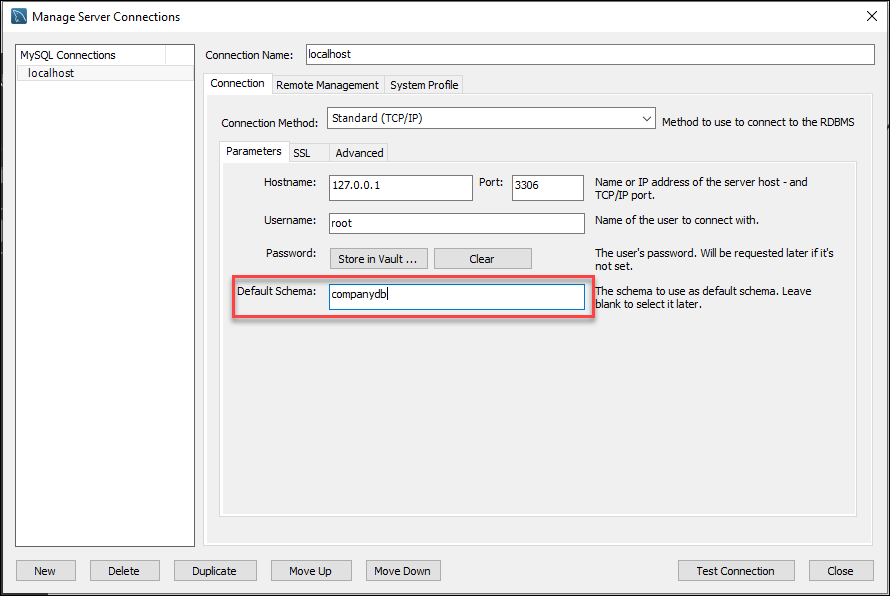890x596 pixels.
Task: Click into the Port field
Action: (x=547, y=188)
